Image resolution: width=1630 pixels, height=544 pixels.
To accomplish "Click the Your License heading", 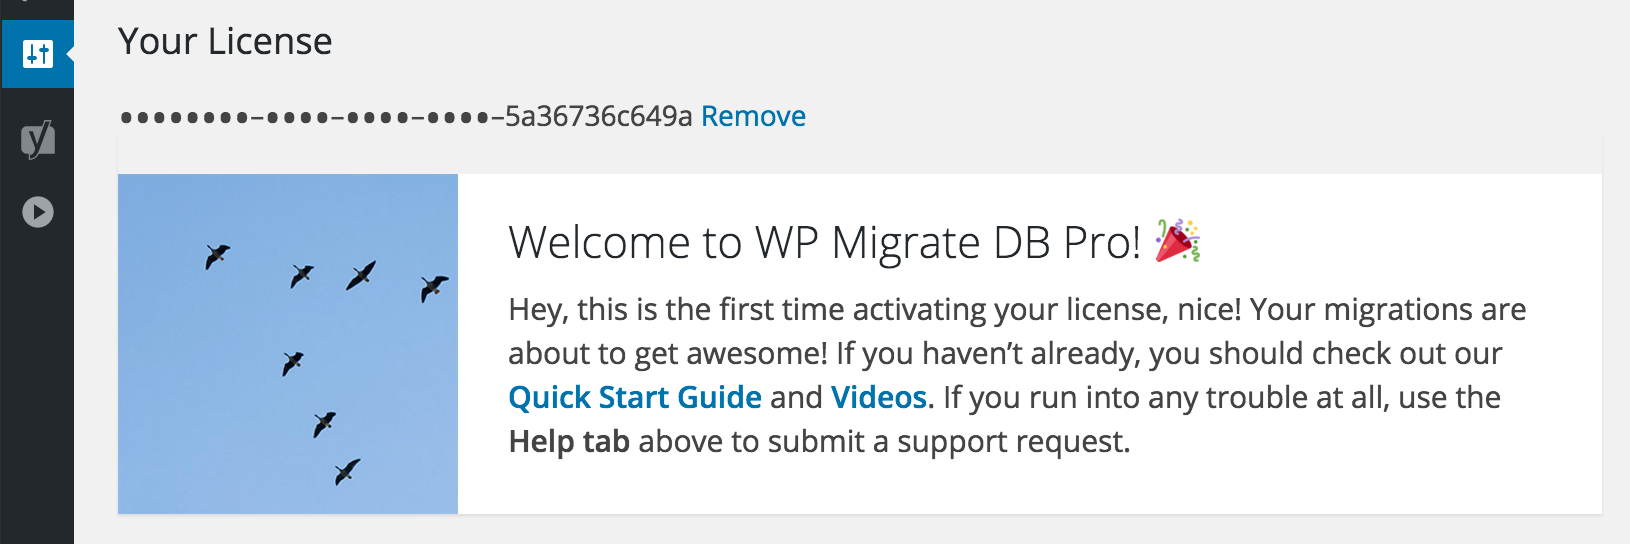I will coord(225,41).
